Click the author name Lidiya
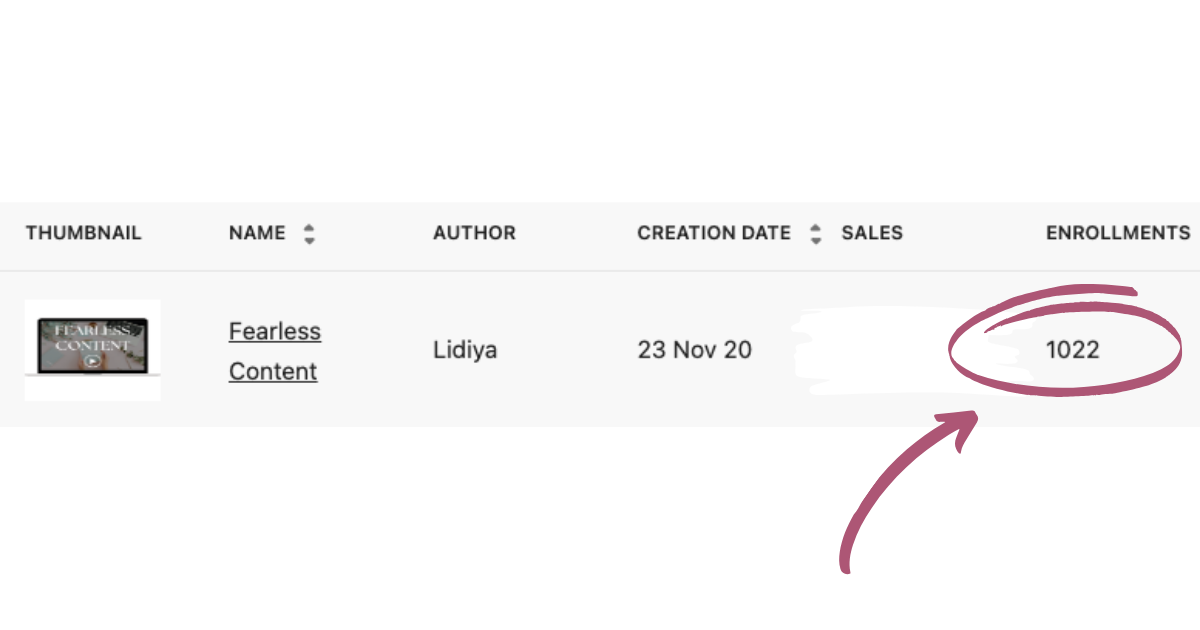Image resolution: width=1200 pixels, height=630 pixels. (x=466, y=350)
